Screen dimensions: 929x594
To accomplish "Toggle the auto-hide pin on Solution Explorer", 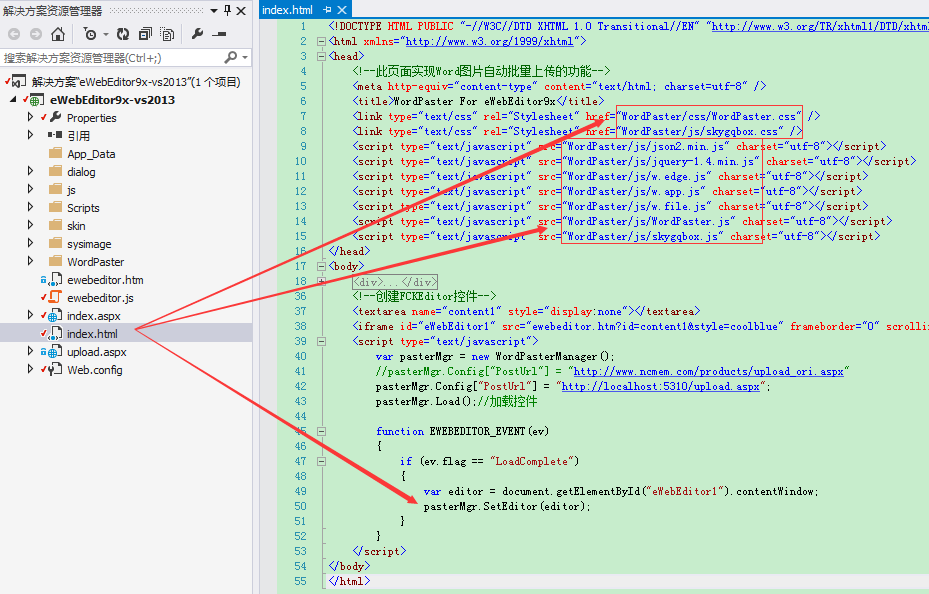I will tap(228, 11).
